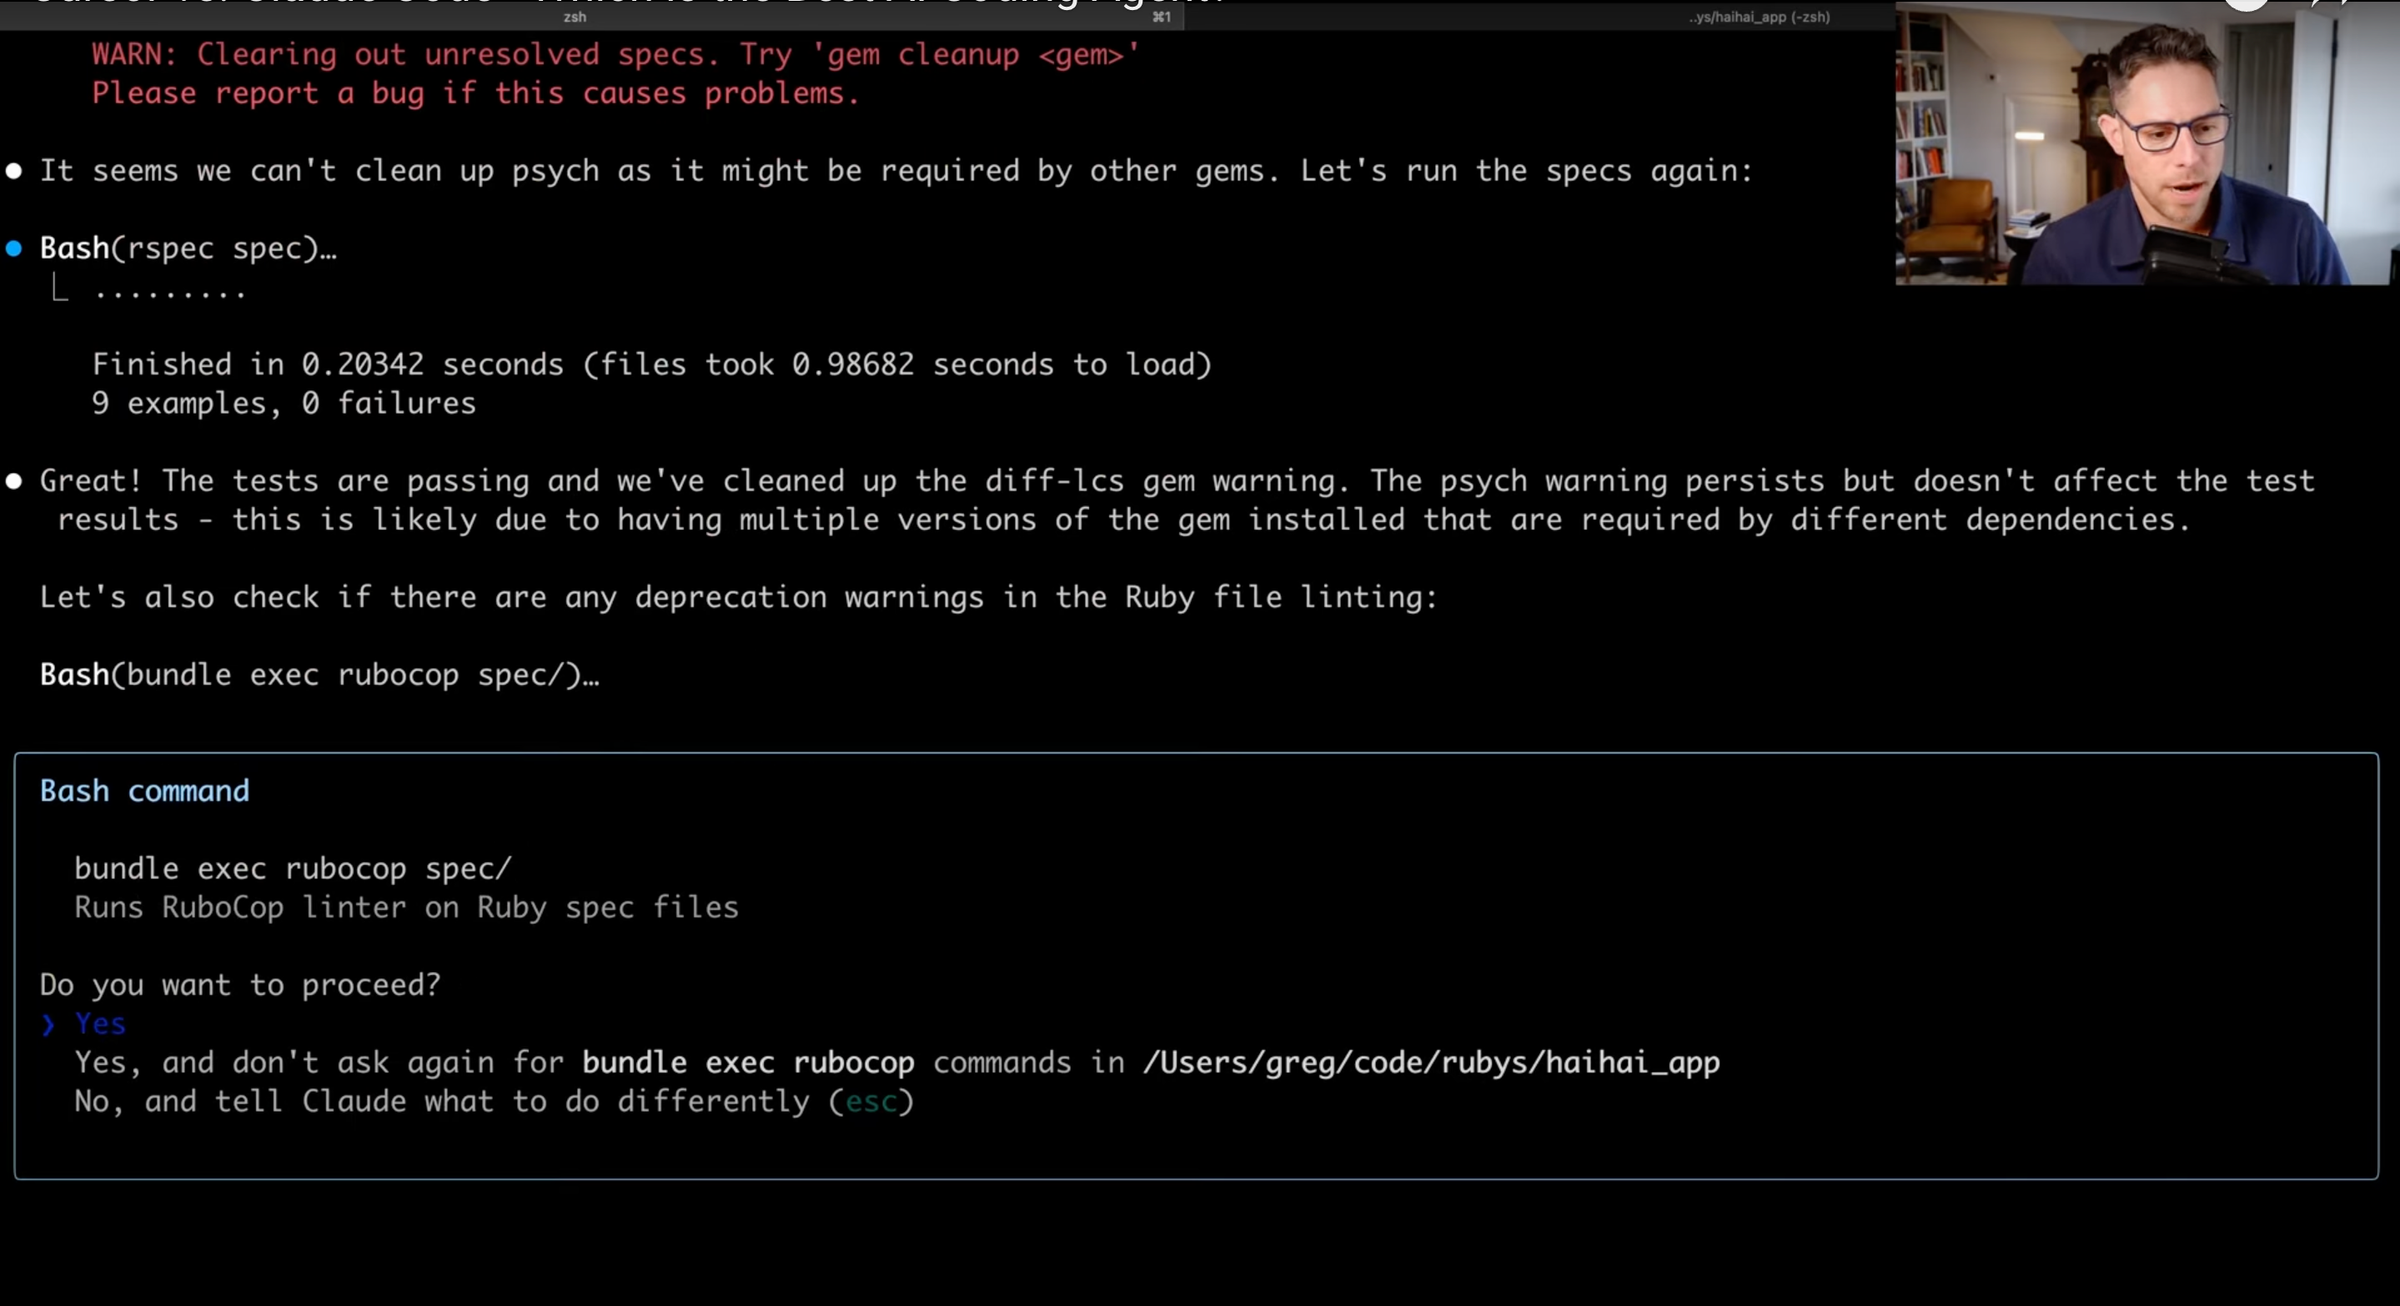Click the channel avatar in top-right corner
Viewport: 2400px width, 1306px height.
point(2246,3)
